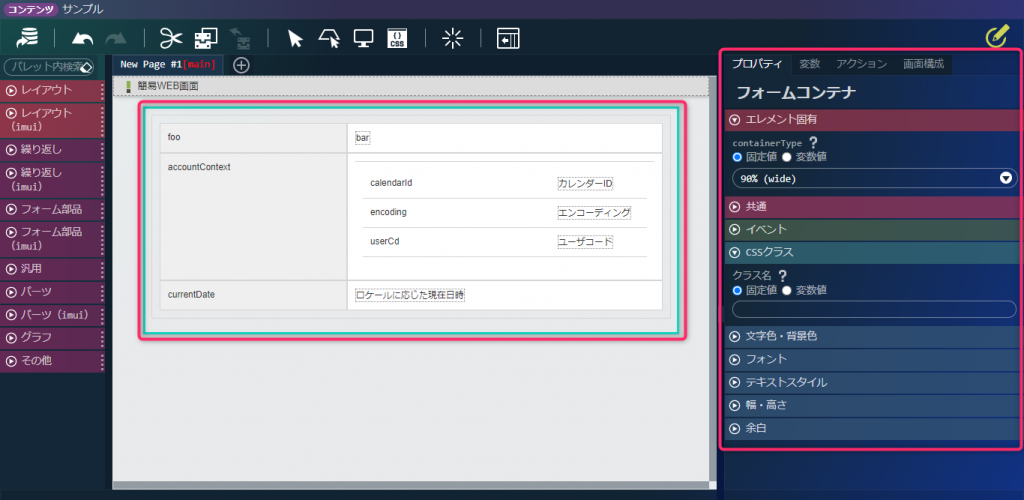Click the canvas horizontal scrollbar
Image resolution: width=1024 pixels, height=500 pixels.
click(410, 485)
